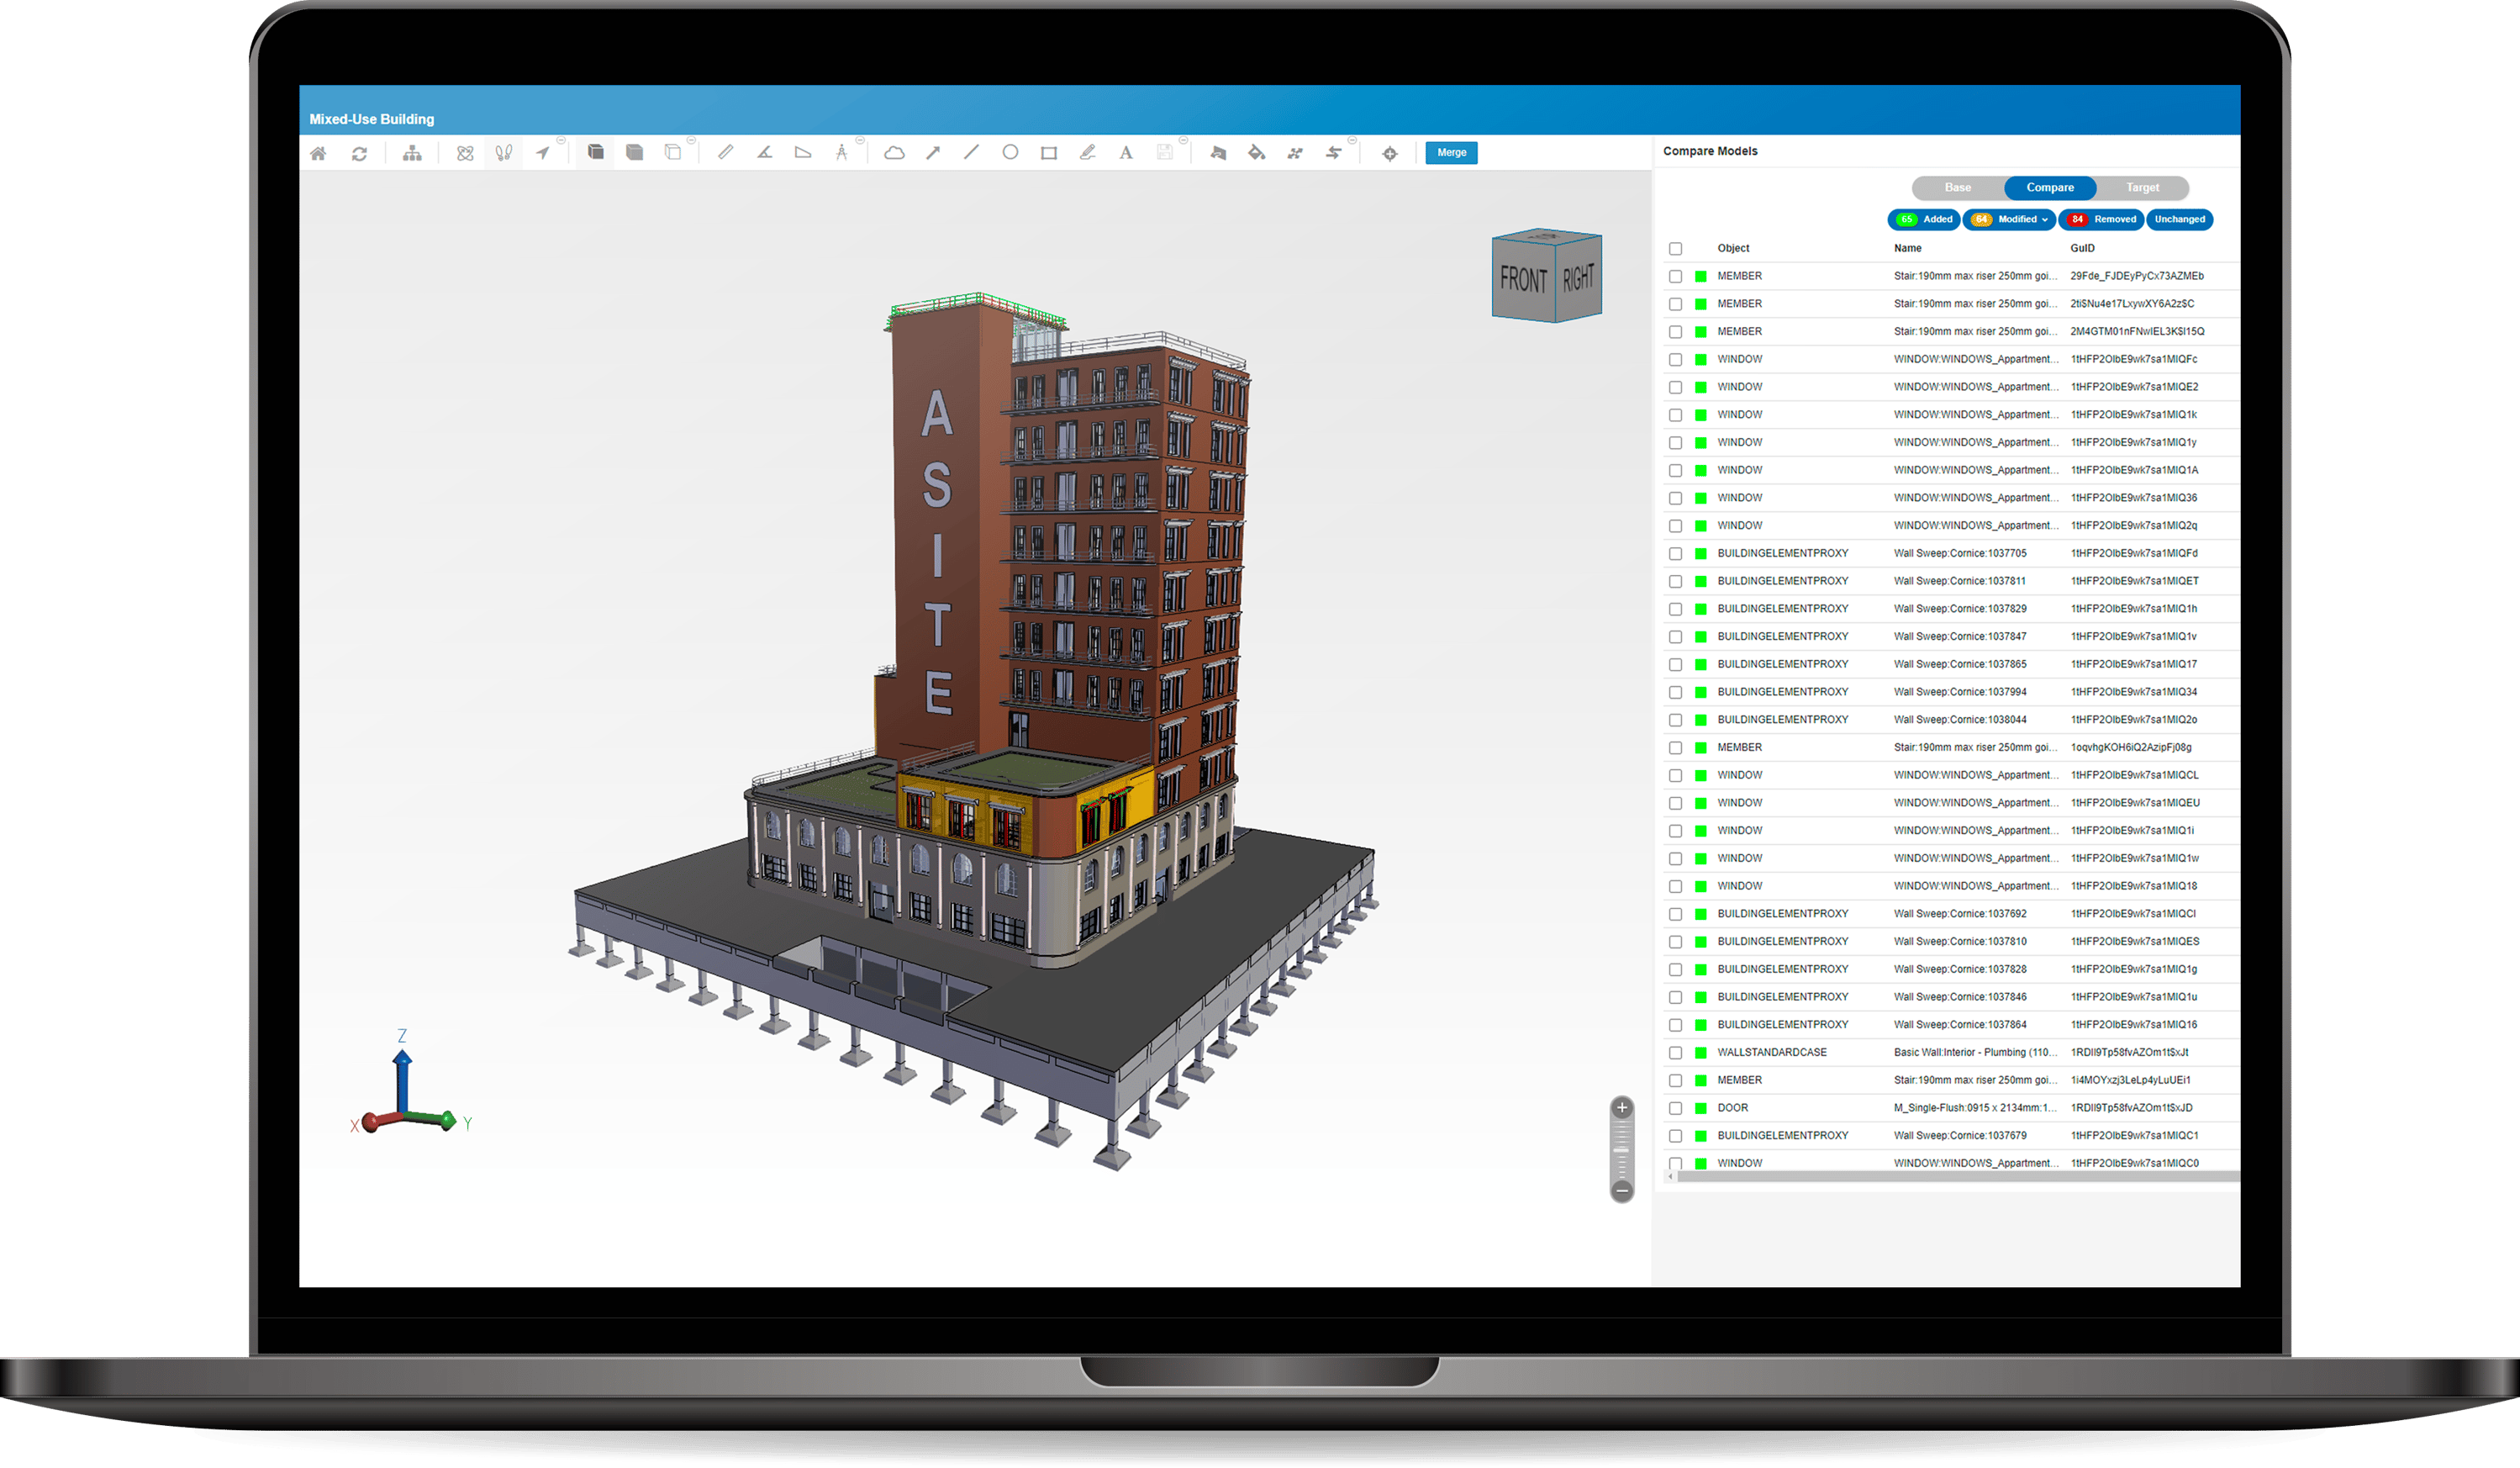Activate the rectangle markup tool
2520x1468 pixels.
point(1047,152)
